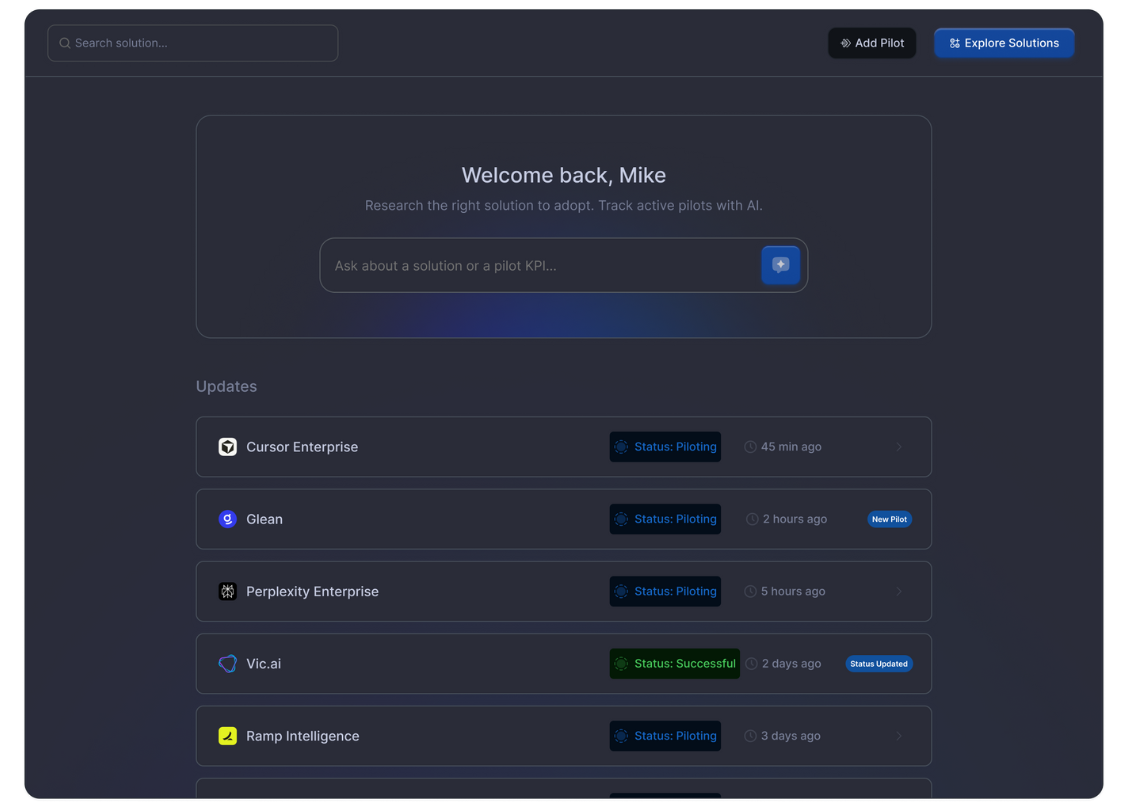Click the clock icon beside 2 hours ago
Screen dimensions: 1128x809
752,519
